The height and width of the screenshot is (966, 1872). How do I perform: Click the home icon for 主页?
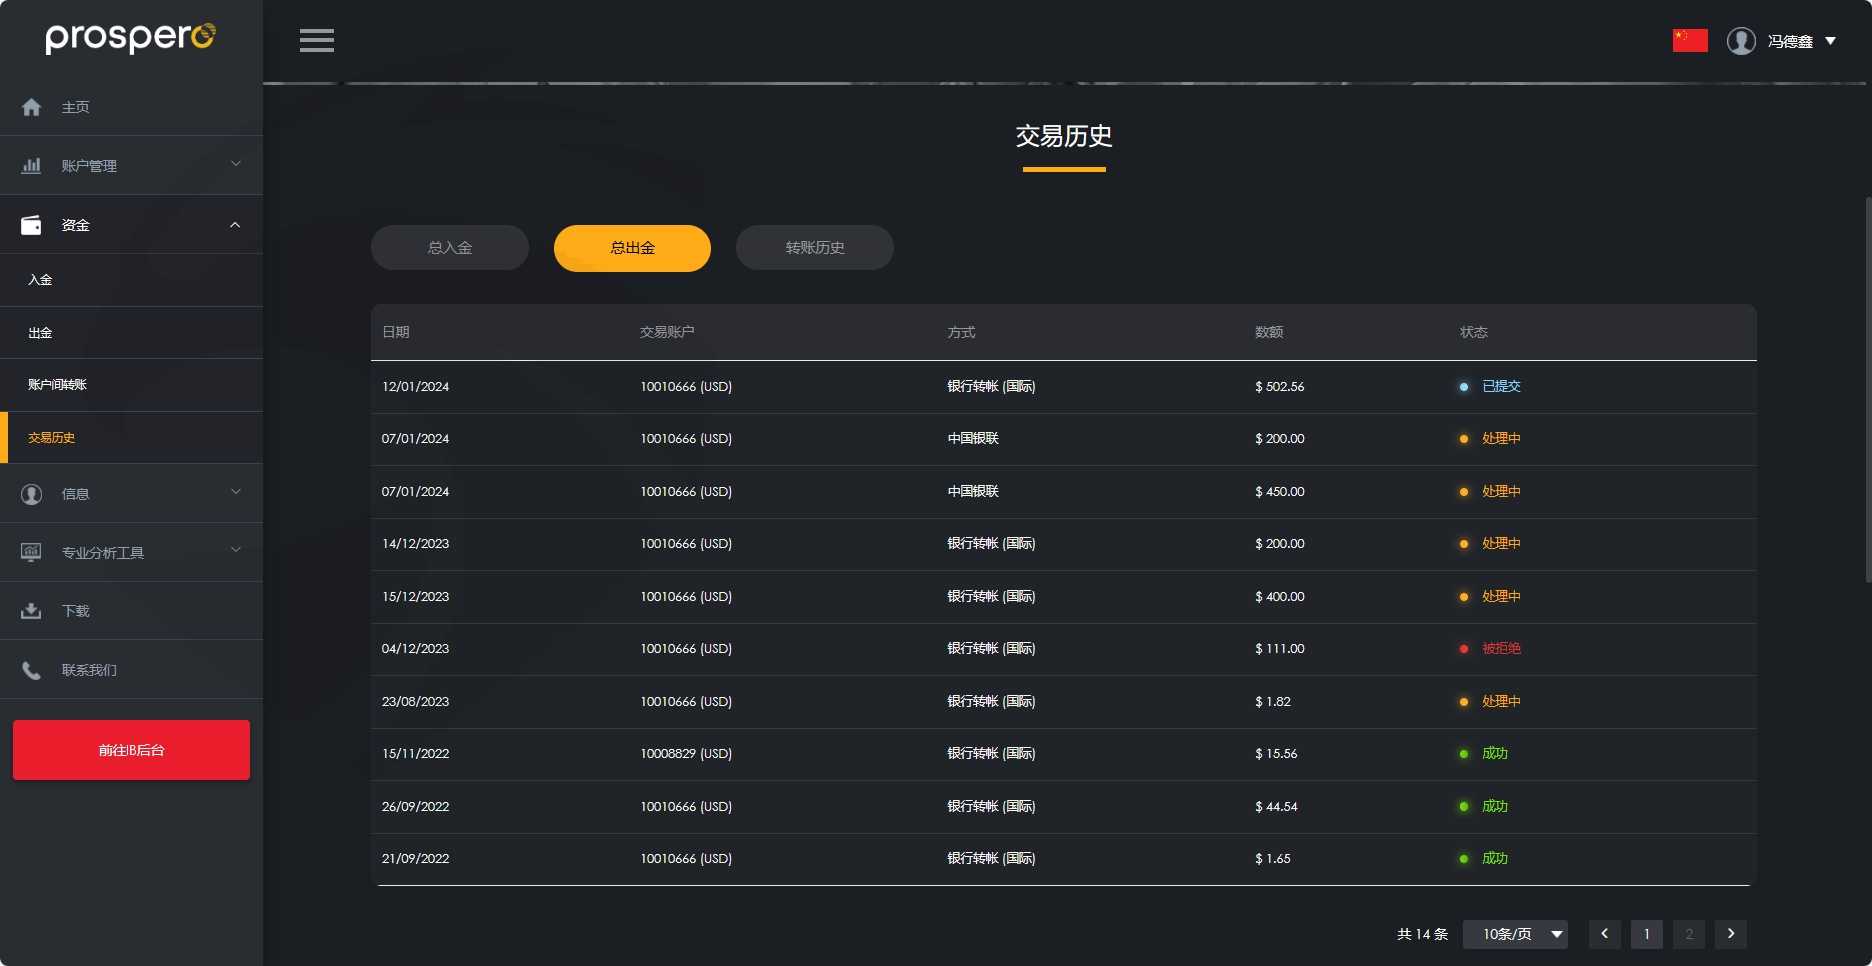(x=32, y=107)
